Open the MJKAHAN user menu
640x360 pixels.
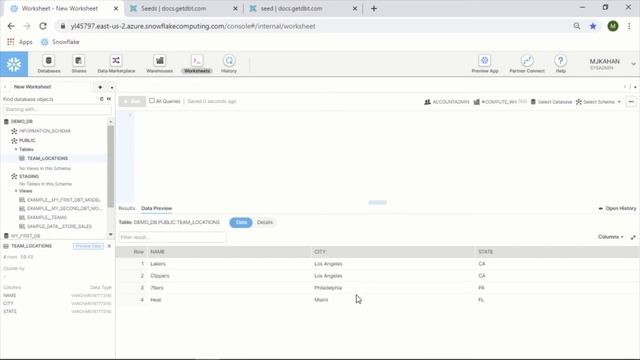tap(612, 64)
